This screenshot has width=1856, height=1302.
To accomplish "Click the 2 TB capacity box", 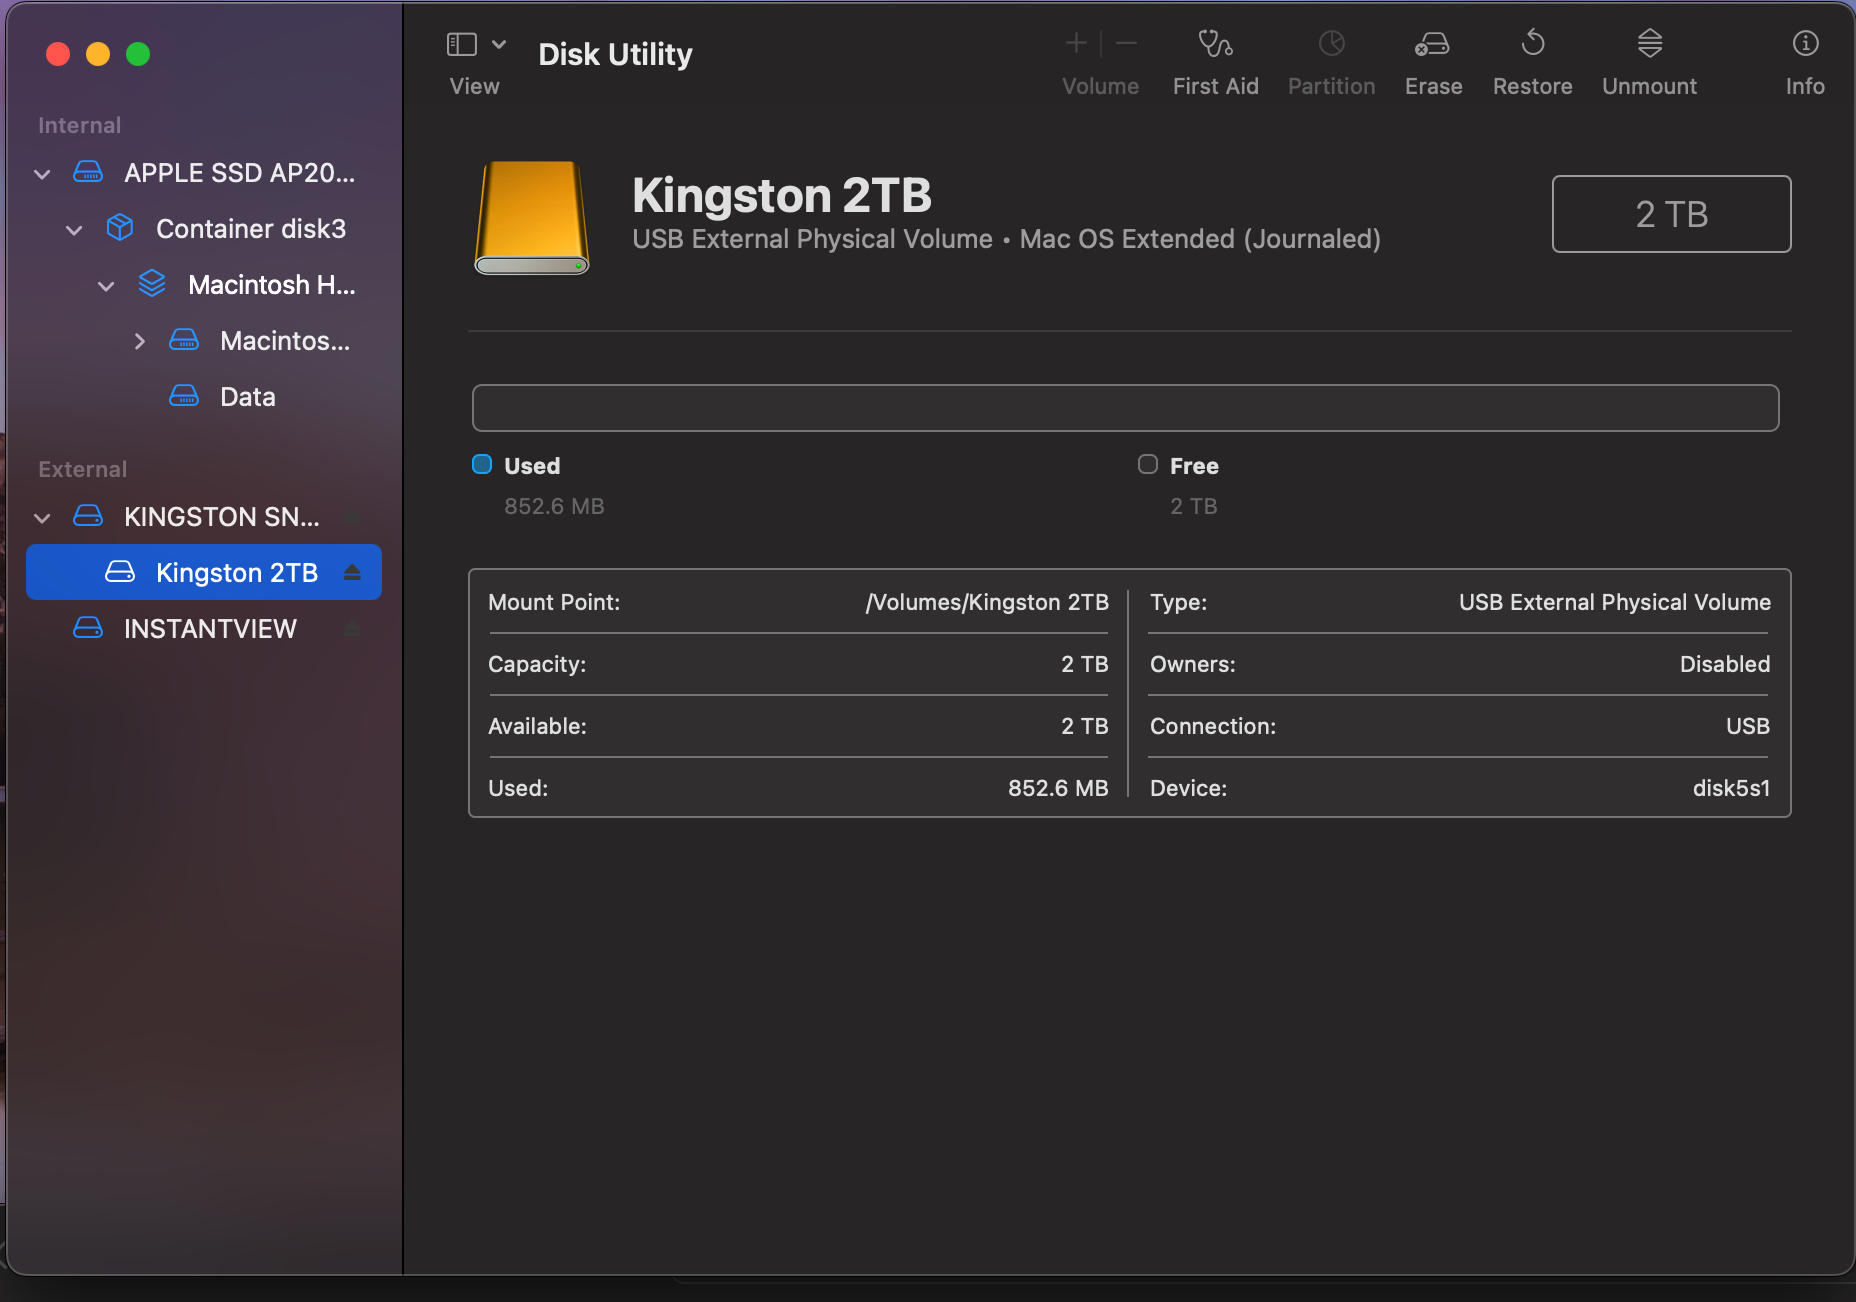I will tap(1671, 214).
